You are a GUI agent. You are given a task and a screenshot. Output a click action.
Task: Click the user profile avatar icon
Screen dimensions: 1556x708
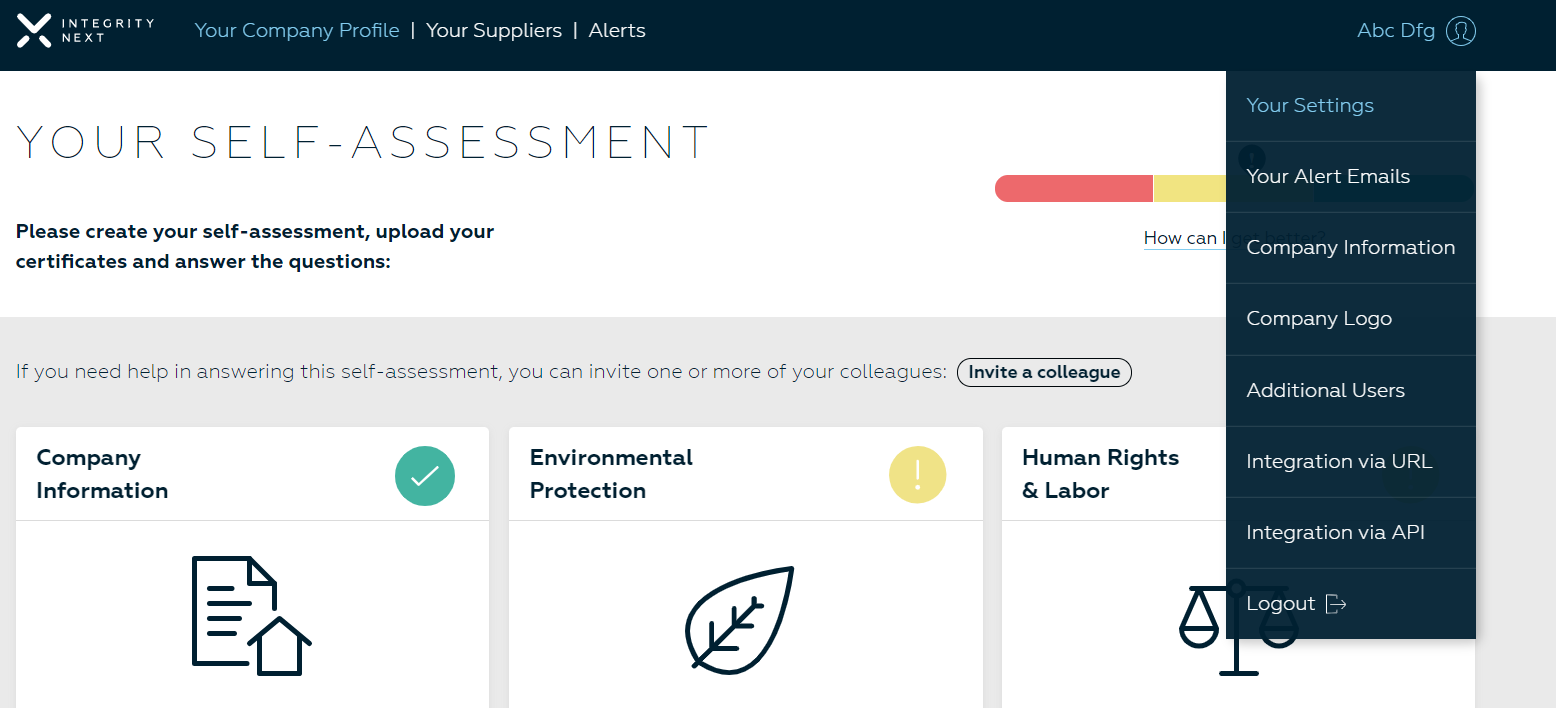[1459, 31]
